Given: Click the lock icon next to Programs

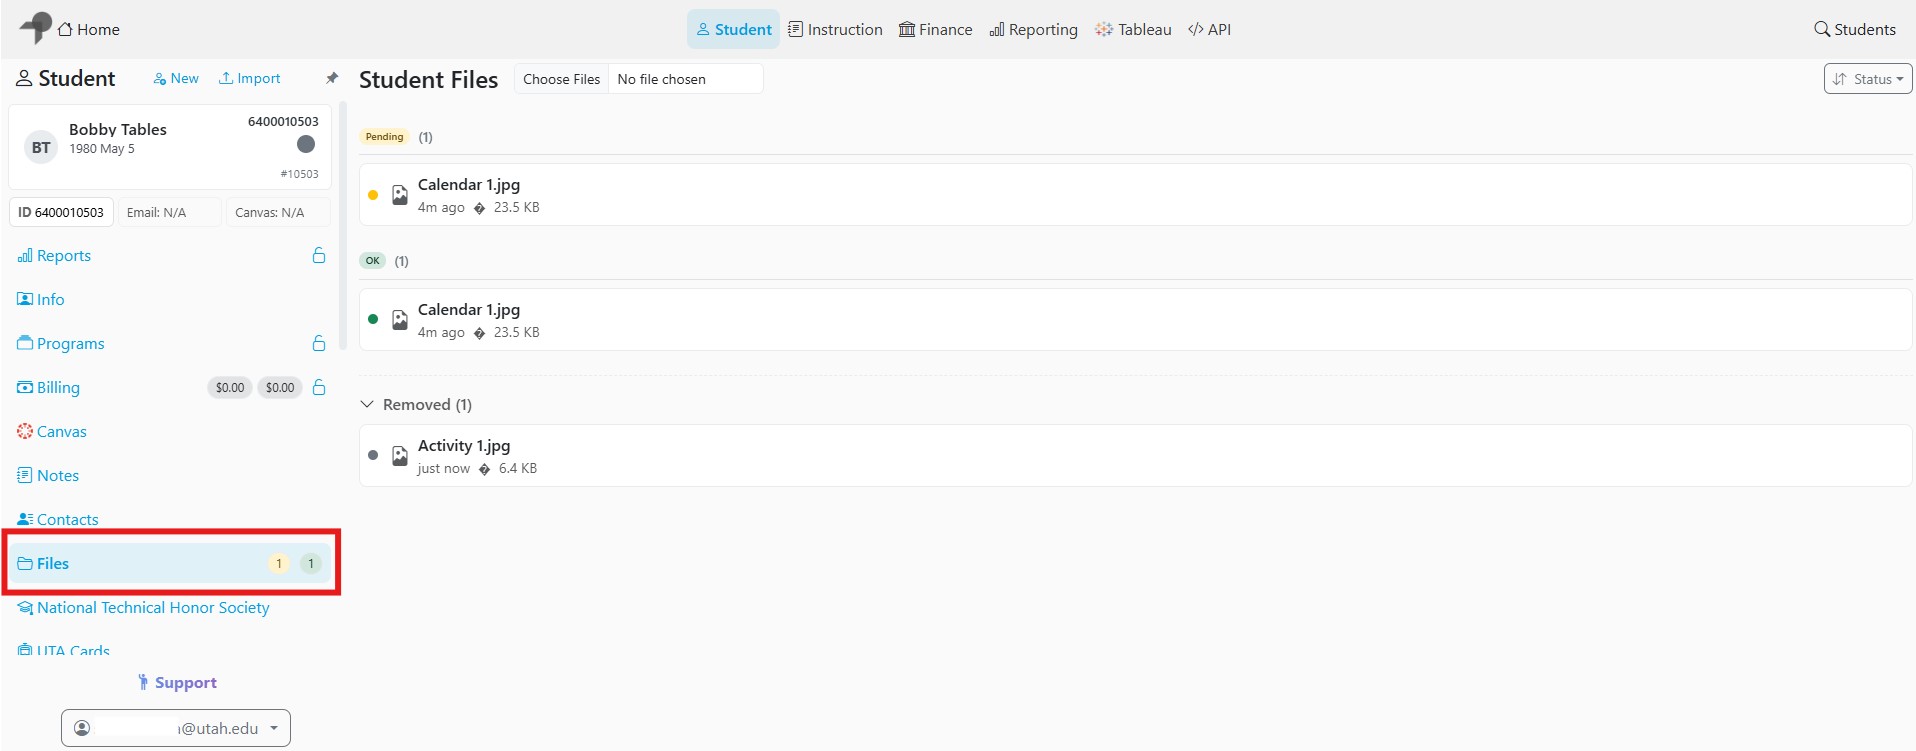Looking at the screenshot, I should [x=319, y=343].
